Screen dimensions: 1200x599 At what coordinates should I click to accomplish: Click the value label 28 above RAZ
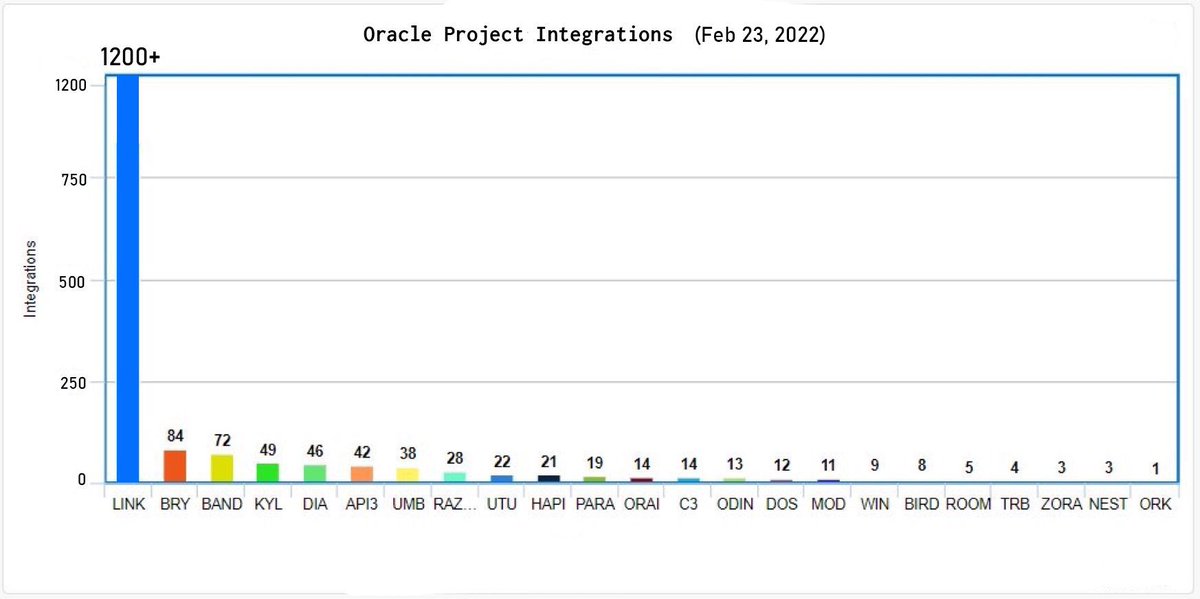(x=455, y=458)
